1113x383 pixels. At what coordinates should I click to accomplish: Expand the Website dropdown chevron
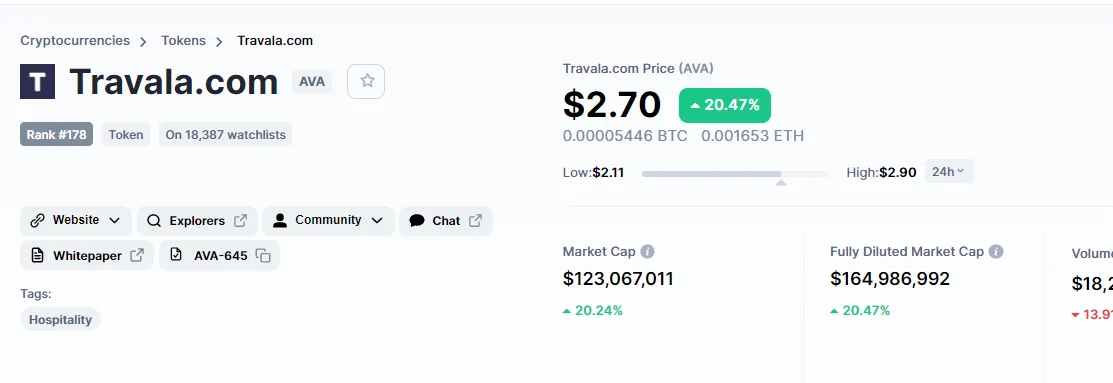[x=114, y=221]
